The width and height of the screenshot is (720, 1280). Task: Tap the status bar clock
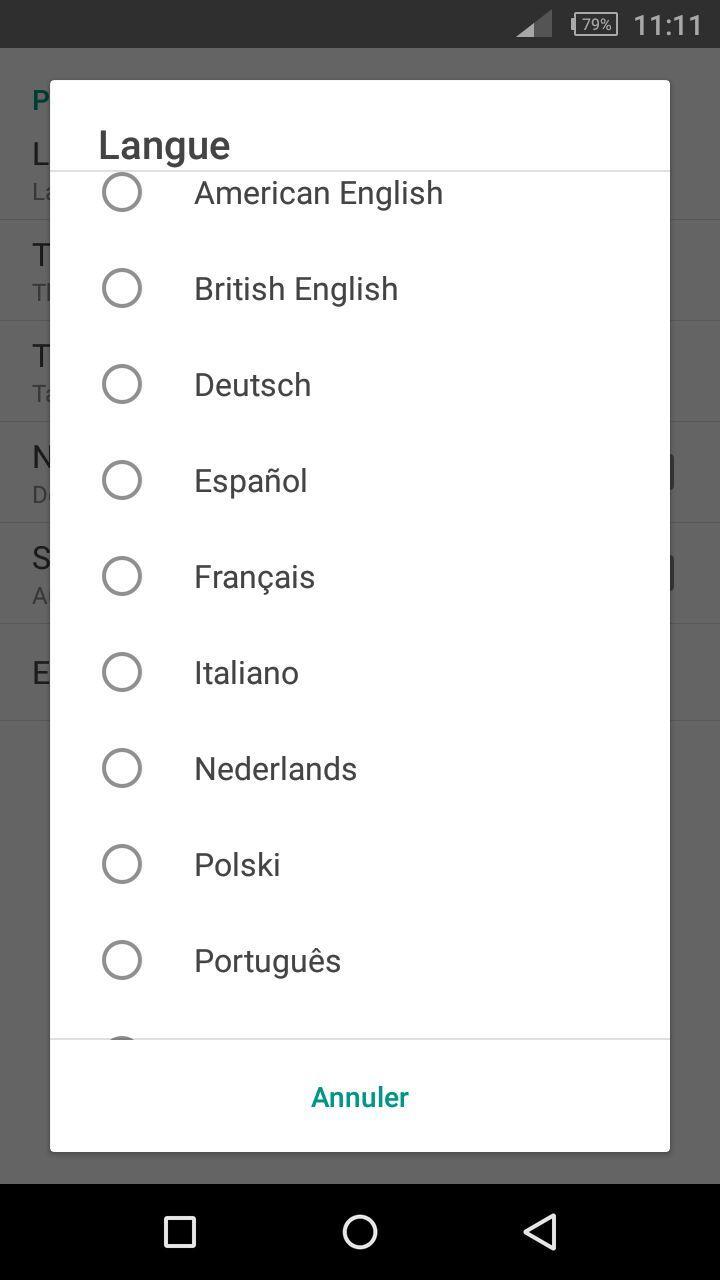pos(668,24)
